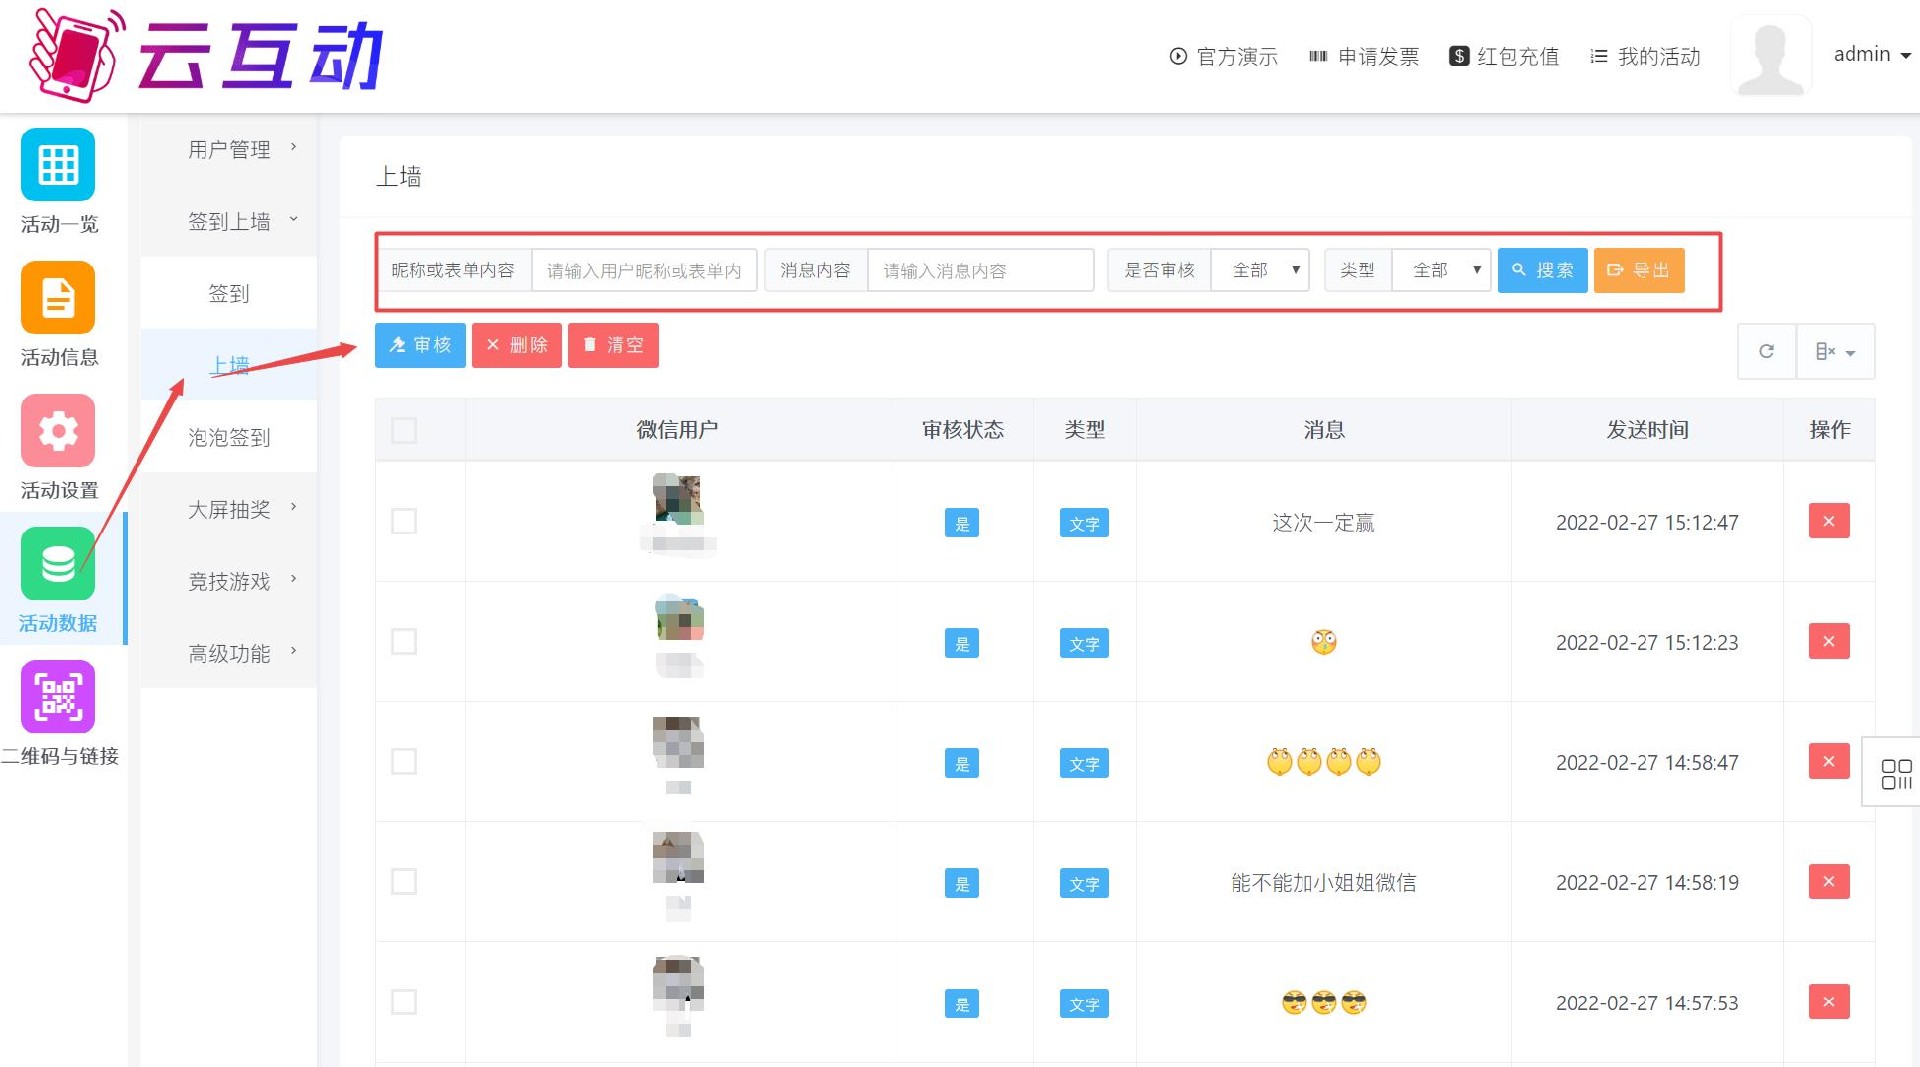This screenshot has width=1920, height=1067.
Task: Select the 上墙 submenu item
Action: (x=229, y=365)
